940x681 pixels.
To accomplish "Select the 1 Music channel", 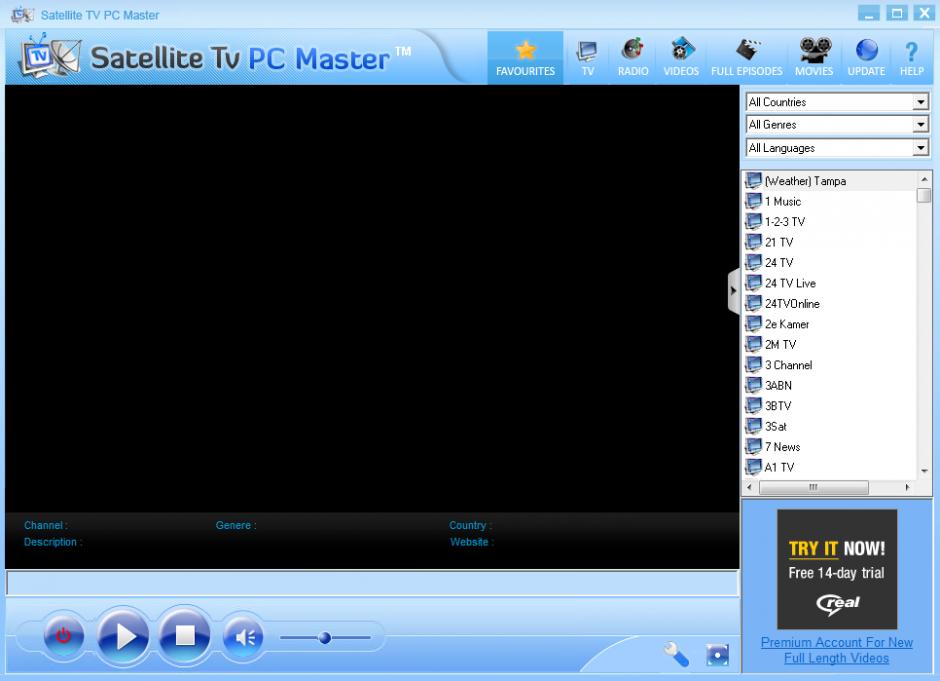I will (x=830, y=201).
